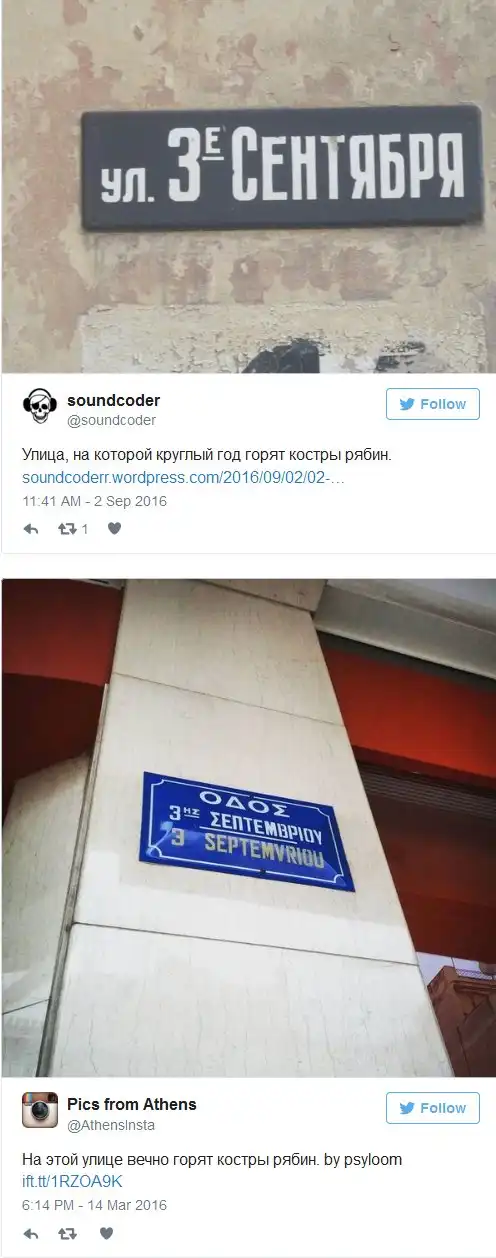The width and height of the screenshot is (496, 1258).
Task: Like the soundcoder tweet with heart icon
Action: tap(114, 529)
